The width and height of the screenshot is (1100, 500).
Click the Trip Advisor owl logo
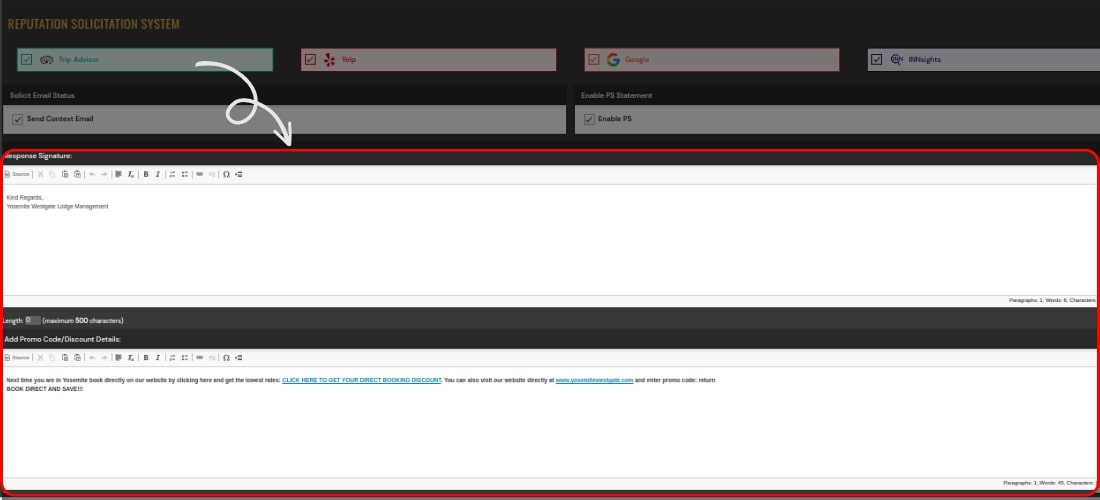47,60
